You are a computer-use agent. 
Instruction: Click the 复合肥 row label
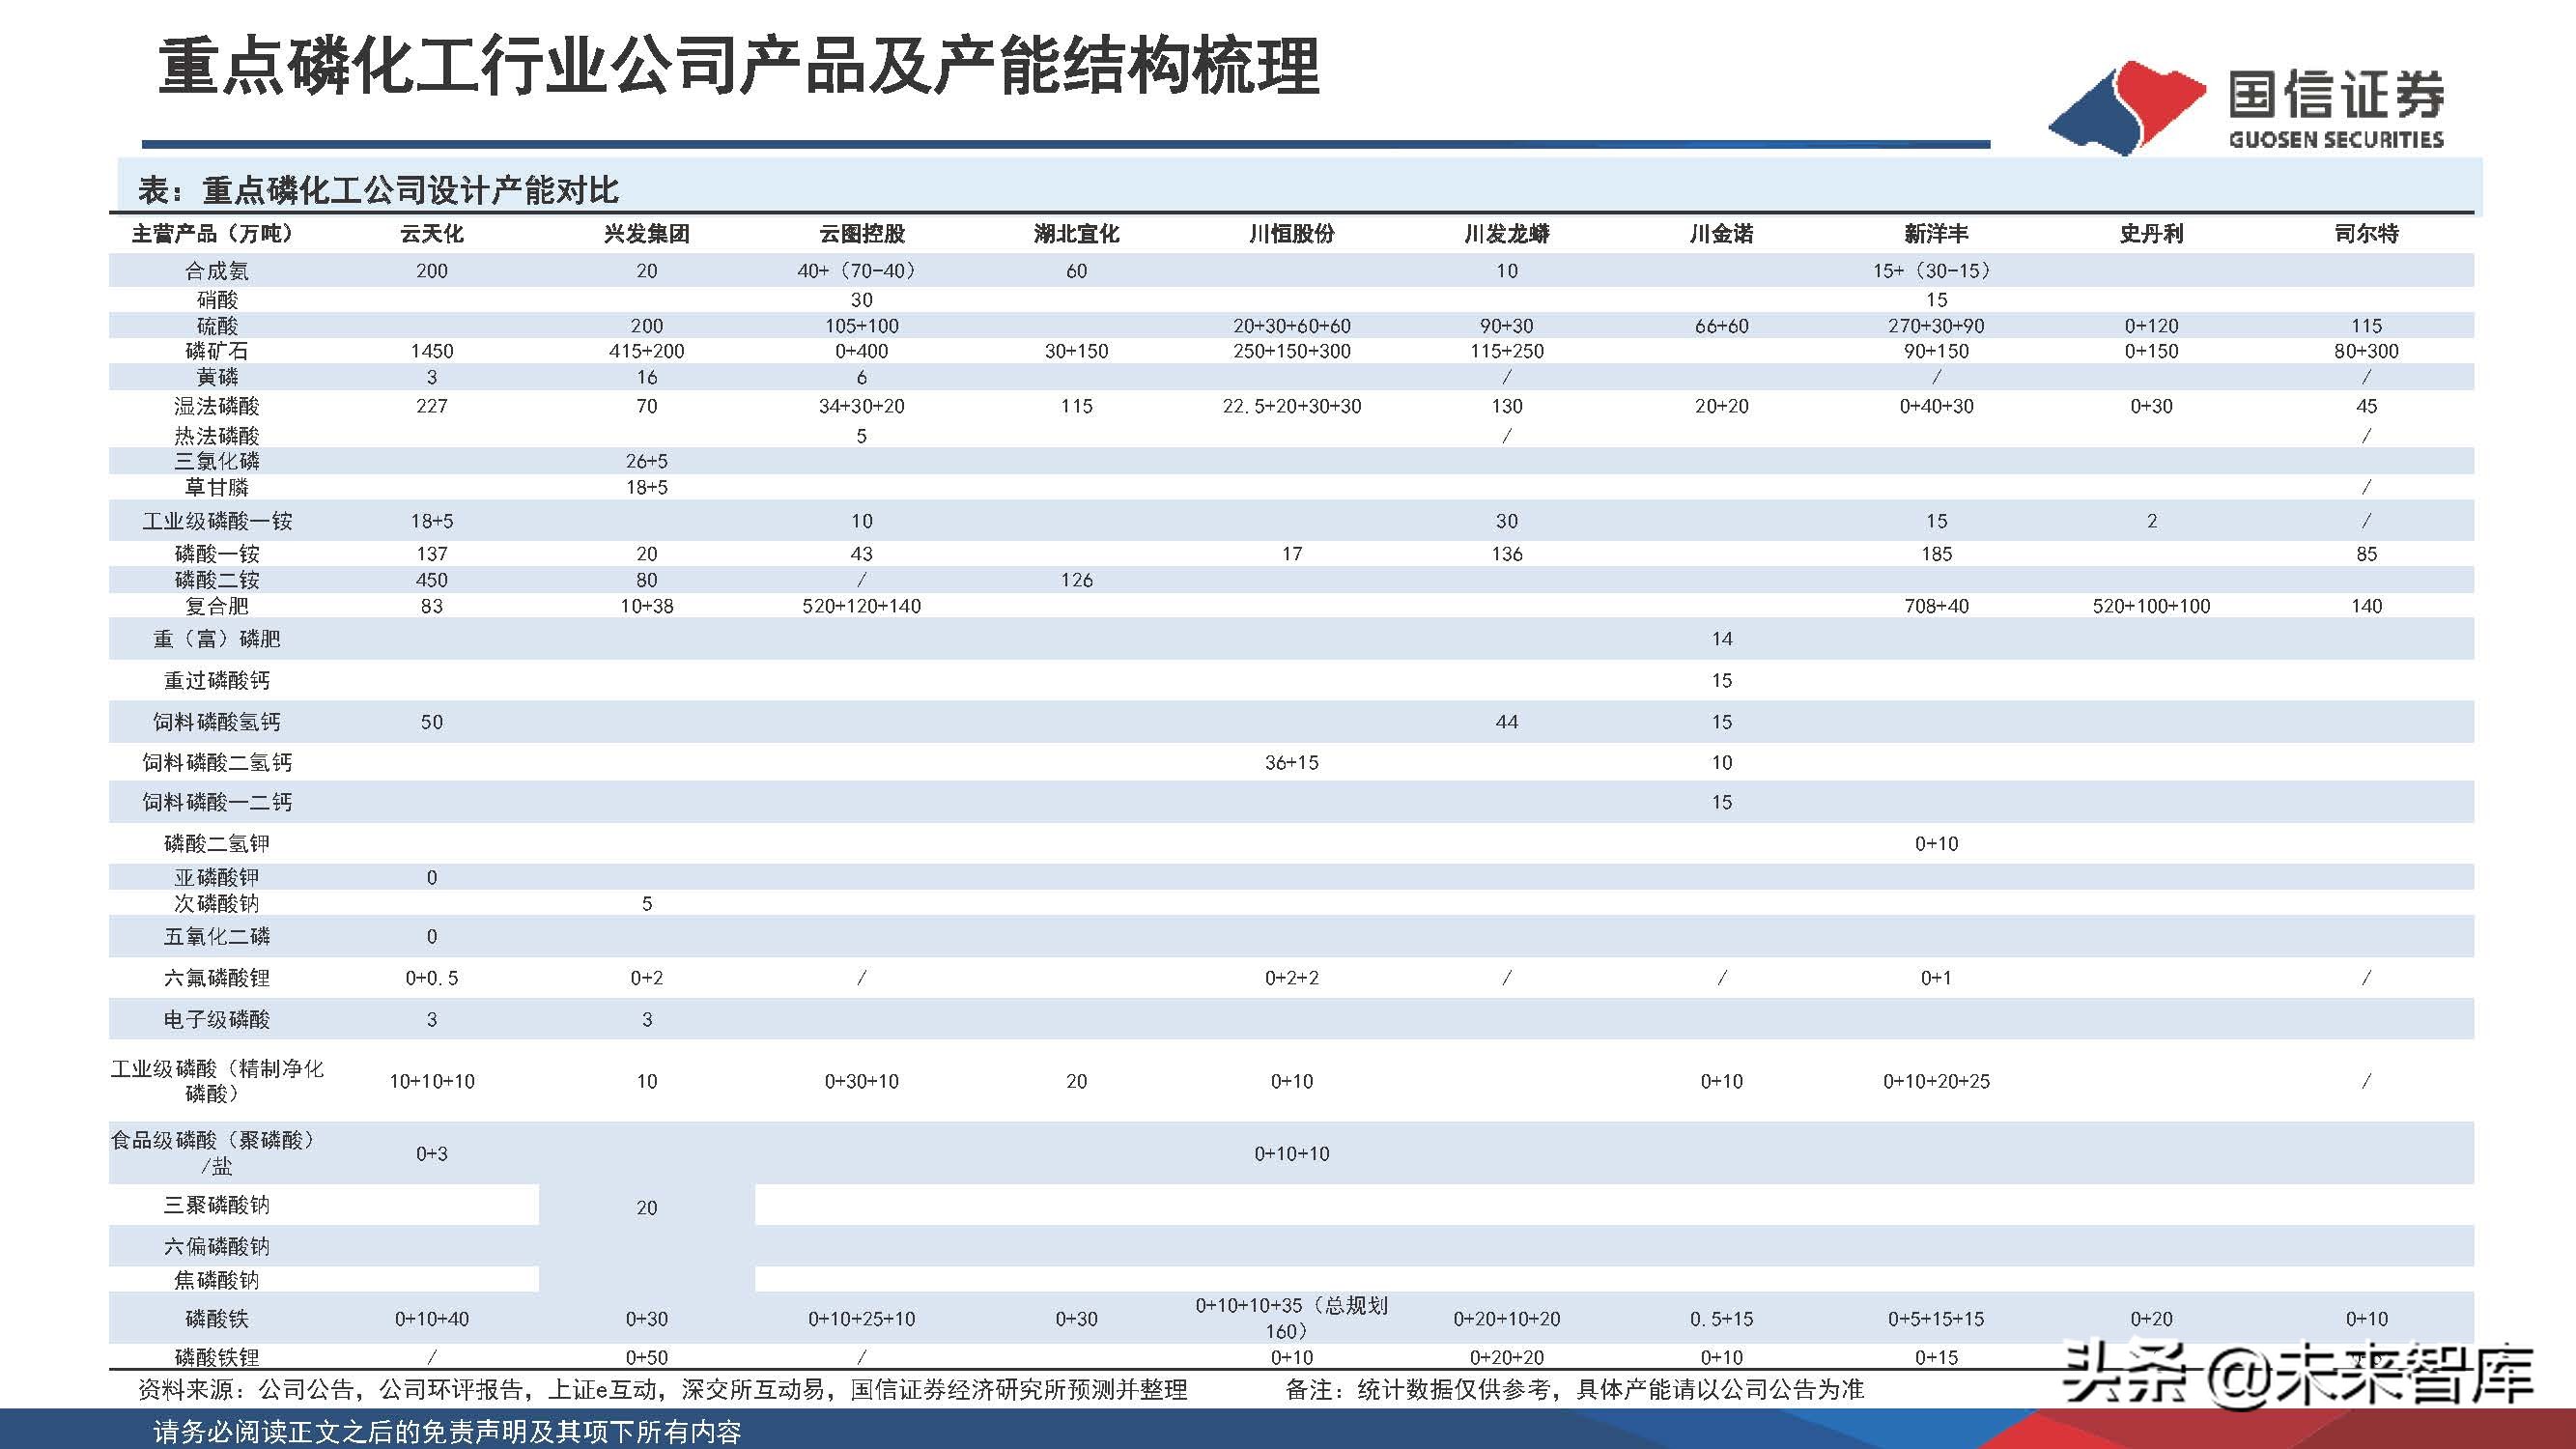tap(216, 605)
